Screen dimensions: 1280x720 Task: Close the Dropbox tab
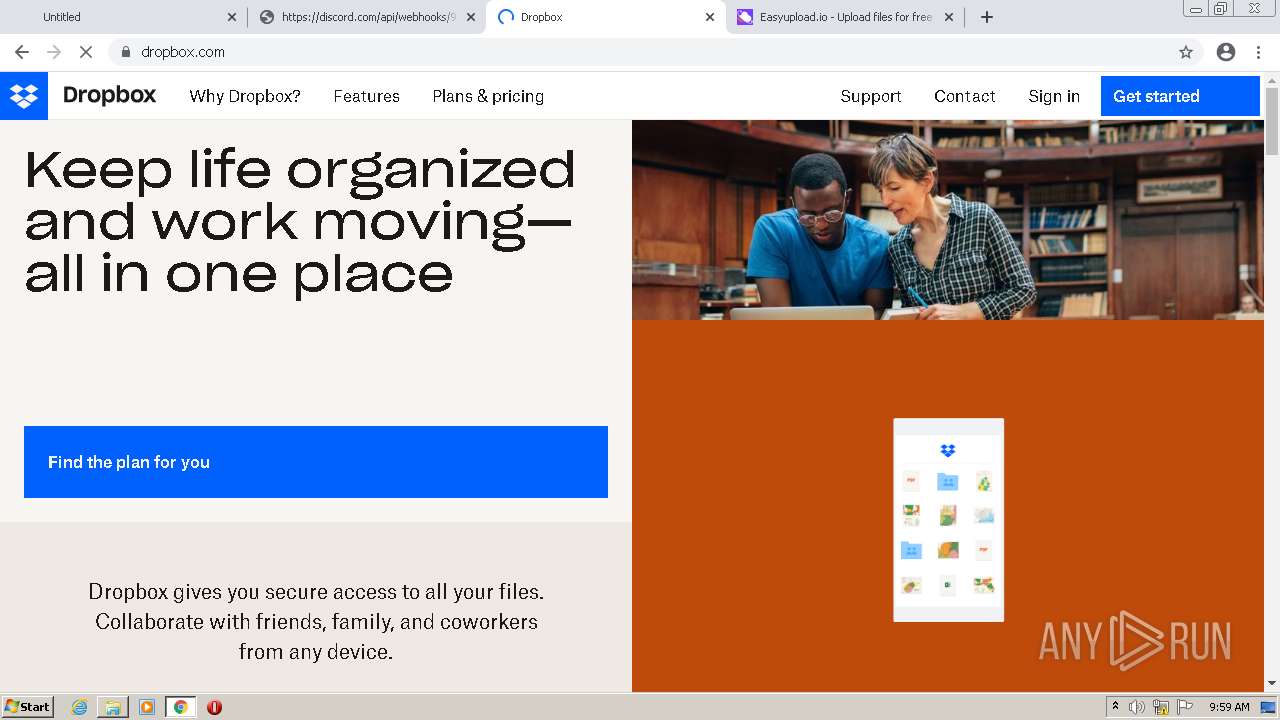pyautogui.click(x=710, y=17)
